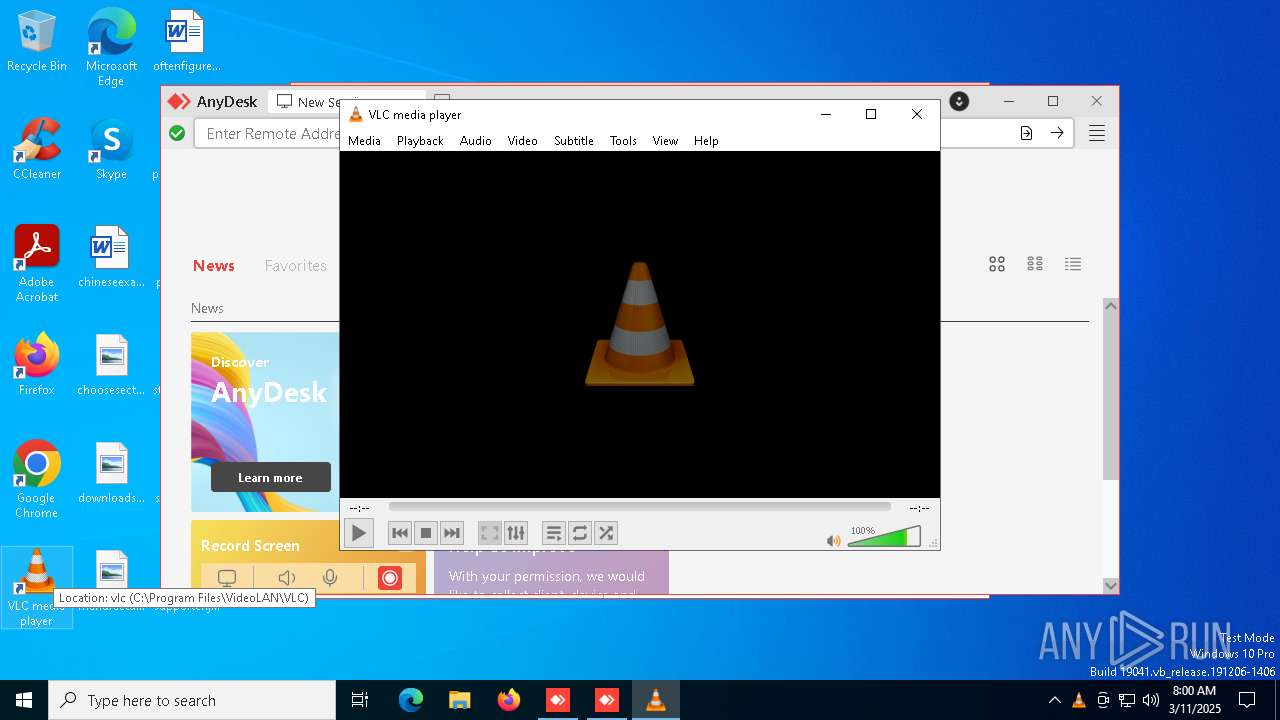Open AnyDesk hamburger main menu
This screenshot has width=1280, height=720.
pyautogui.click(x=1097, y=133)
